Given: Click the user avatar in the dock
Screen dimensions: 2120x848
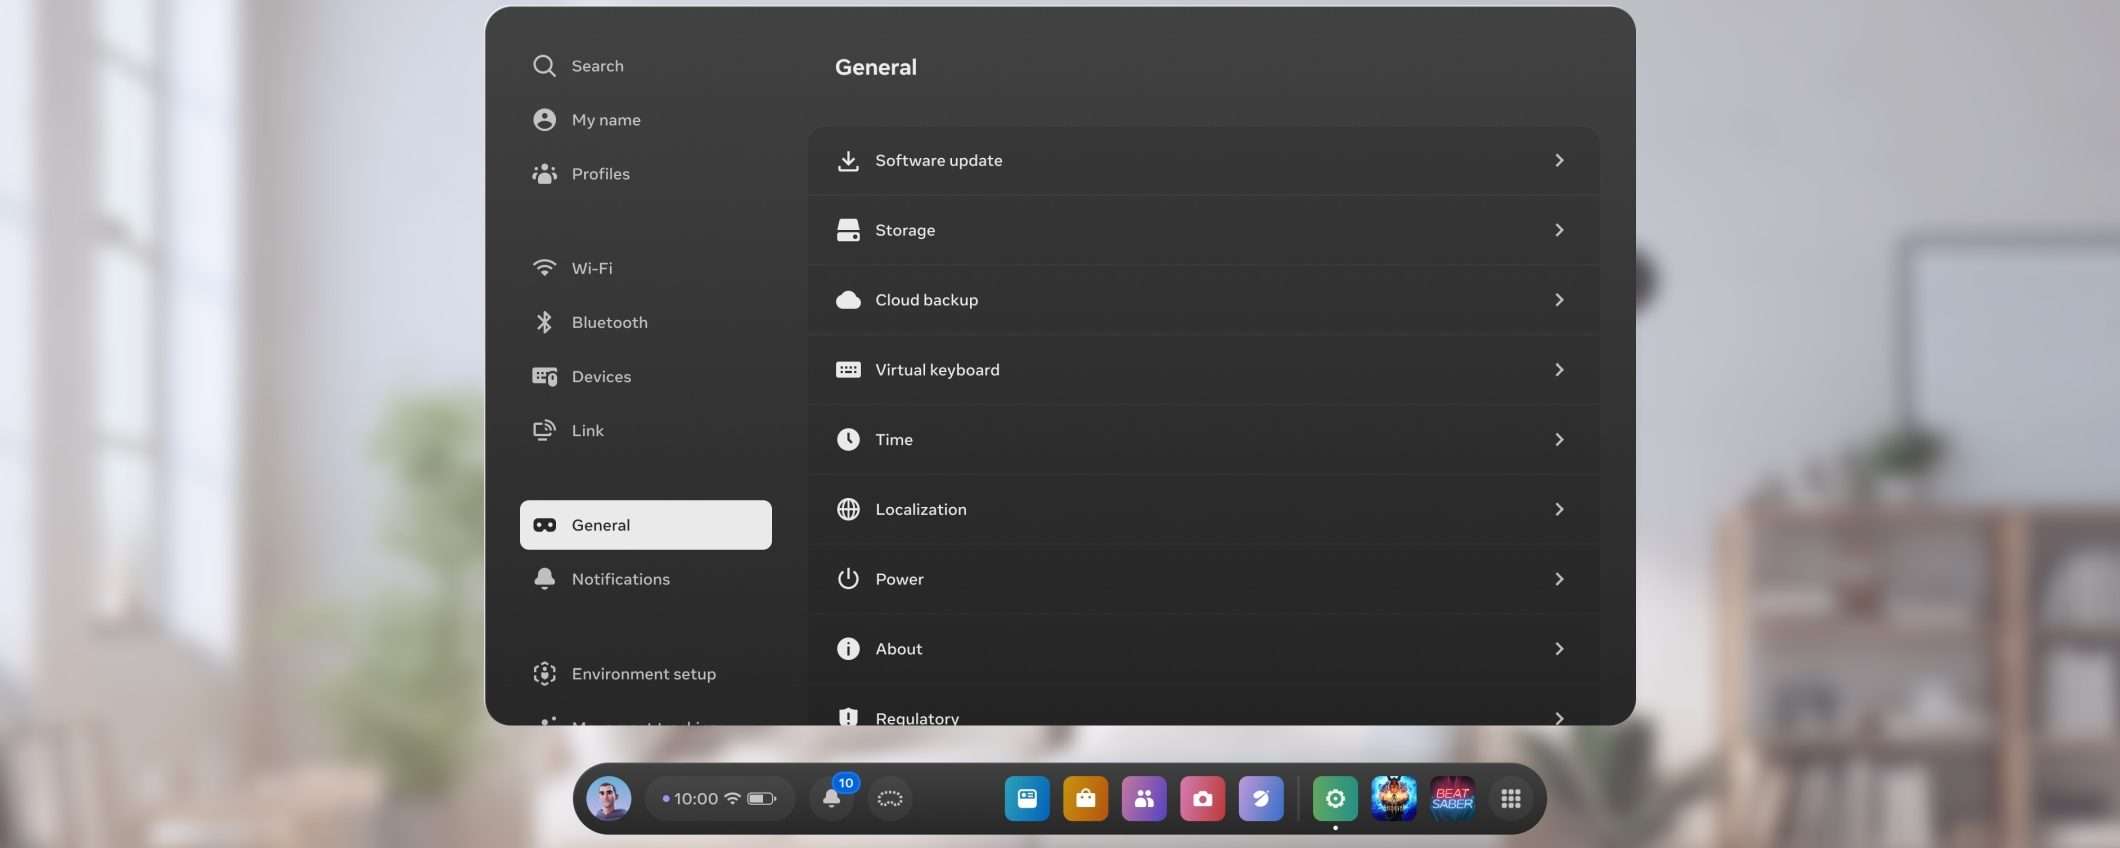Looking at the screenshot, I should (x=608, y=799).
